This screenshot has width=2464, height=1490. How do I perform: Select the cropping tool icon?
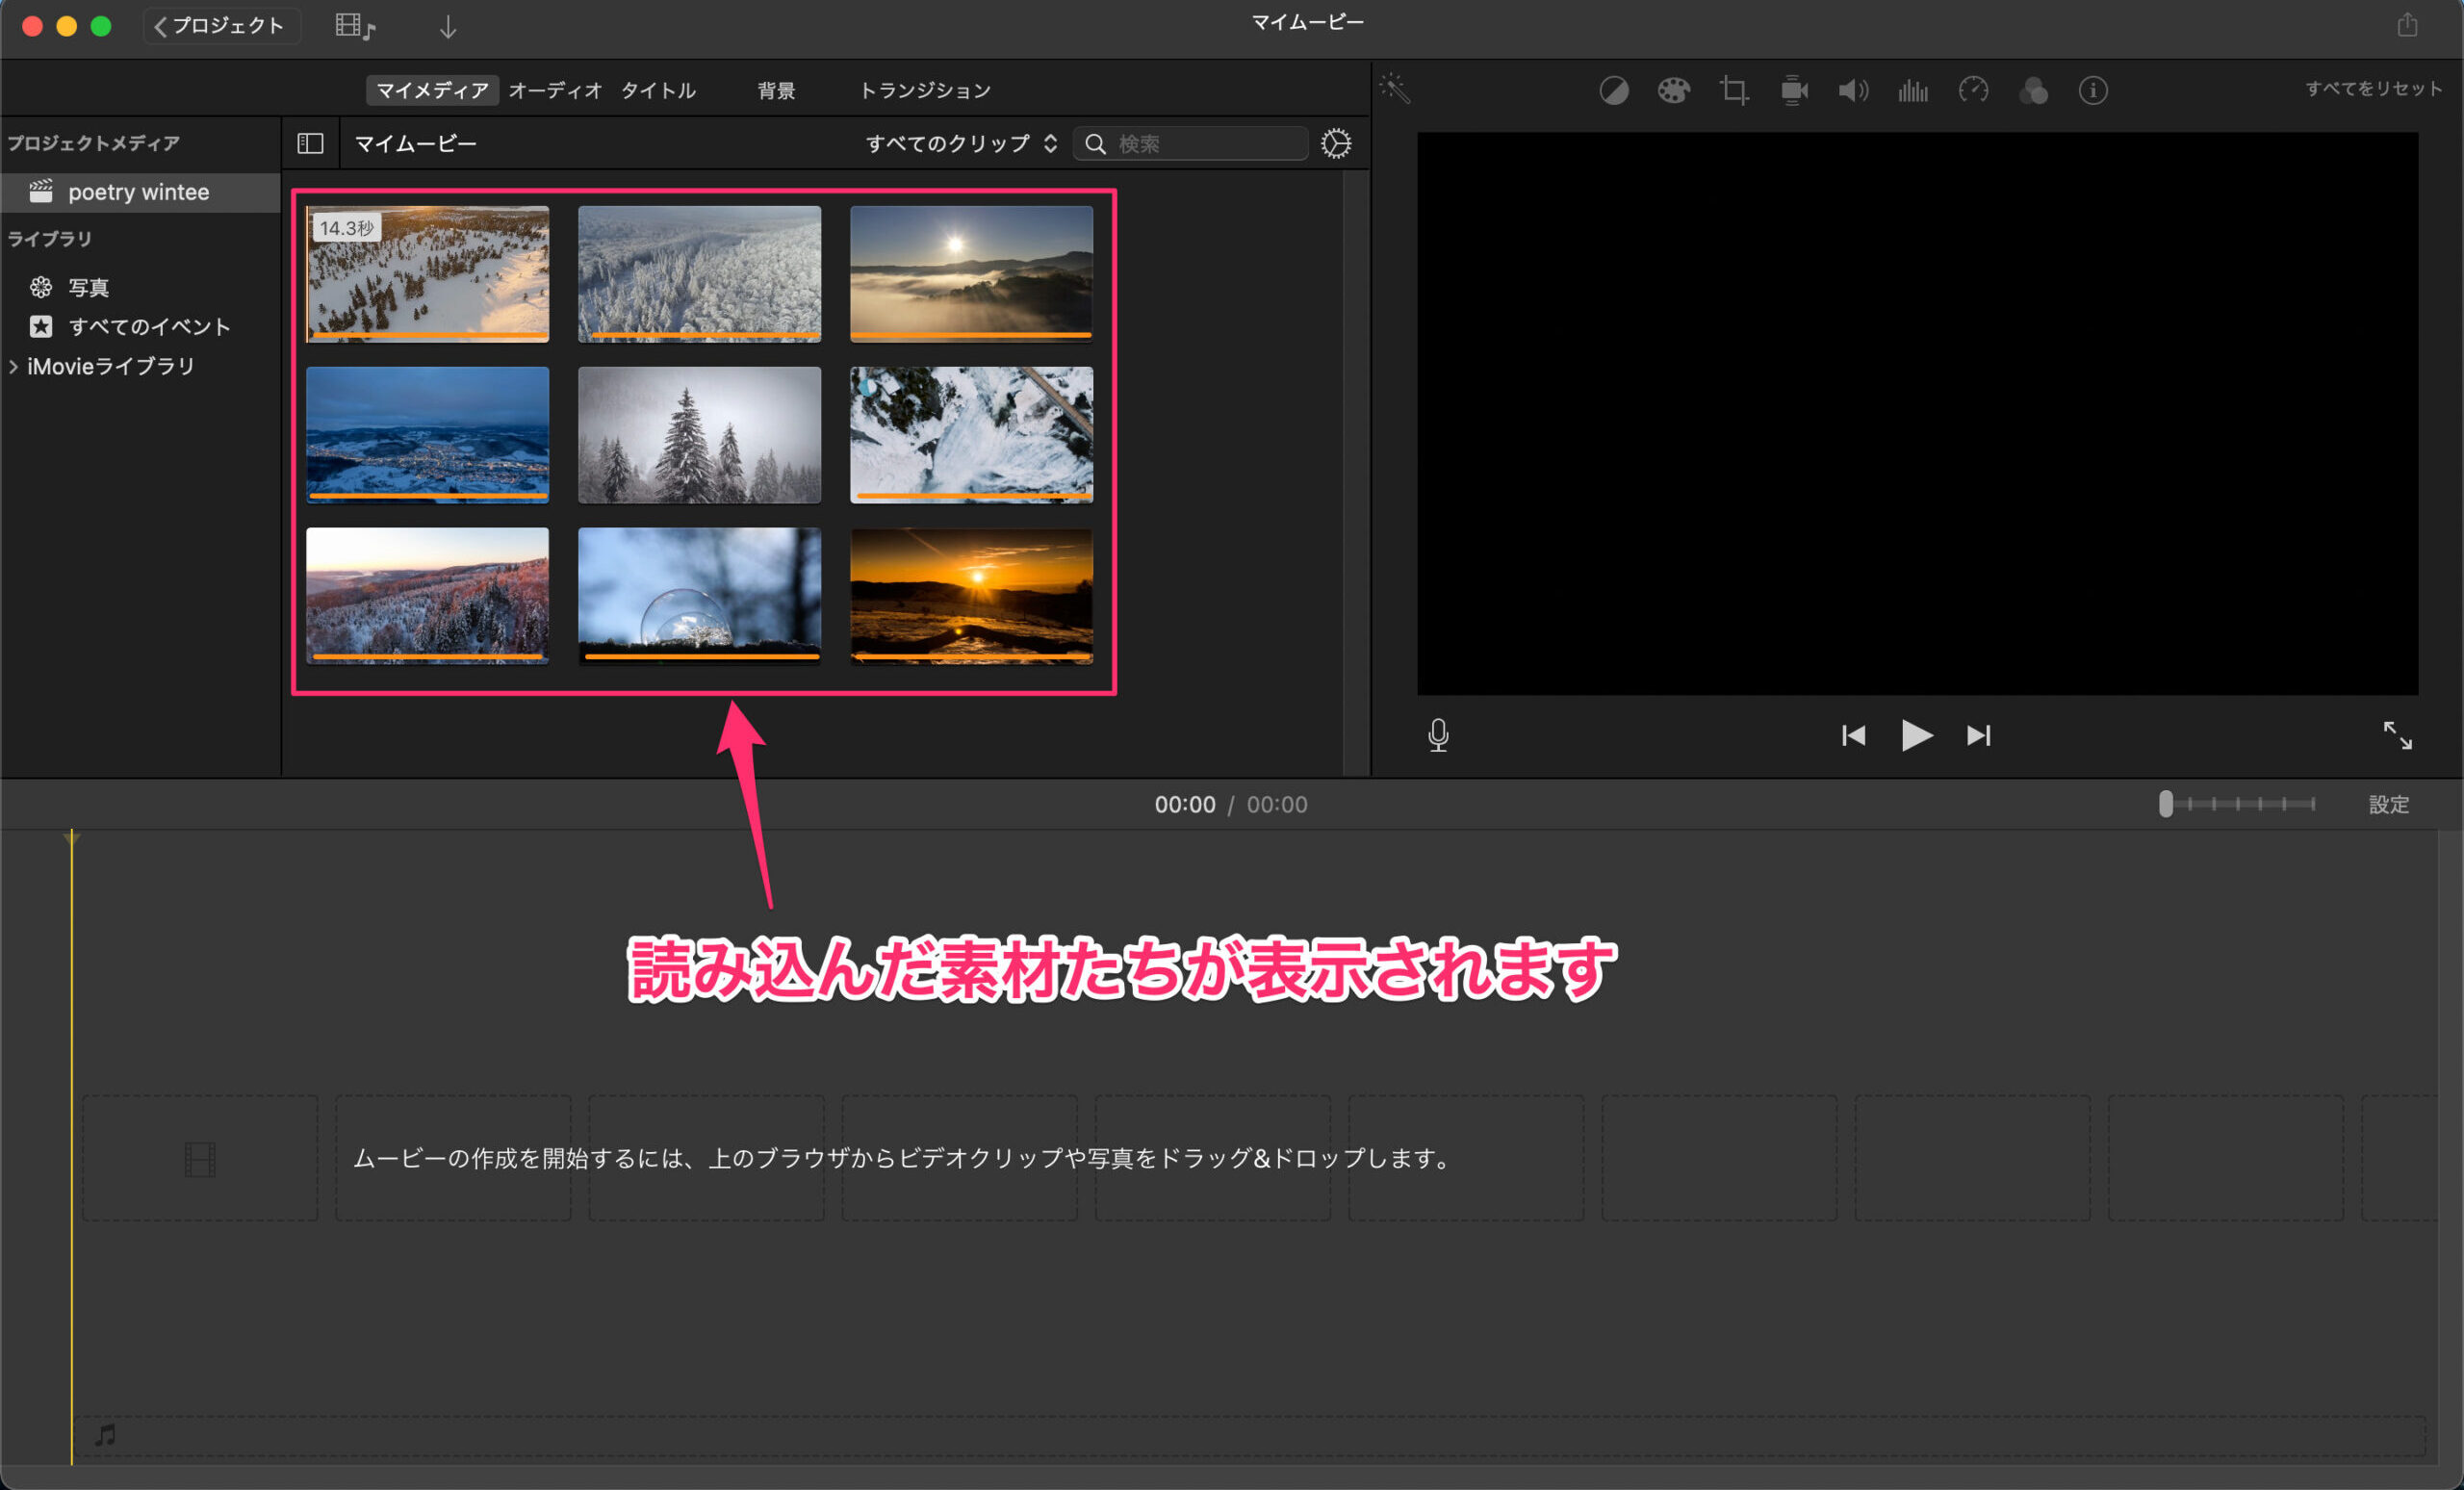point(1733,91)
